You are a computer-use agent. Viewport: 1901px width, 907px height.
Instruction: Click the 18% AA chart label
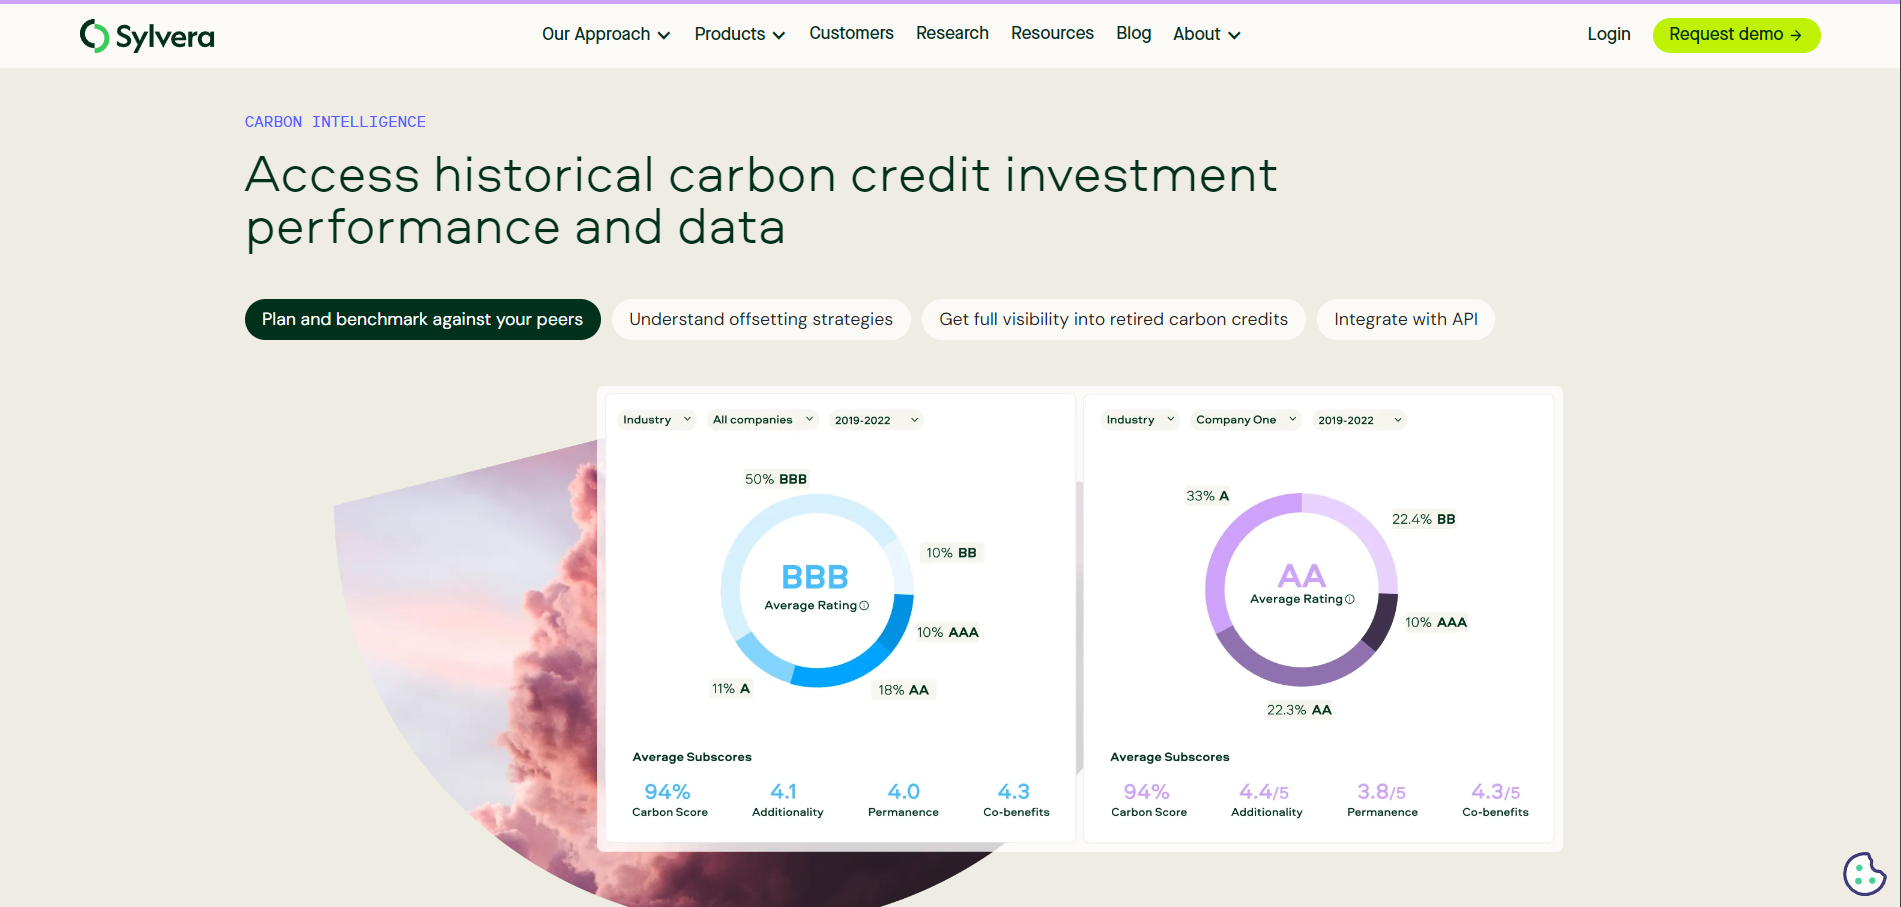[x=903, y=690]
